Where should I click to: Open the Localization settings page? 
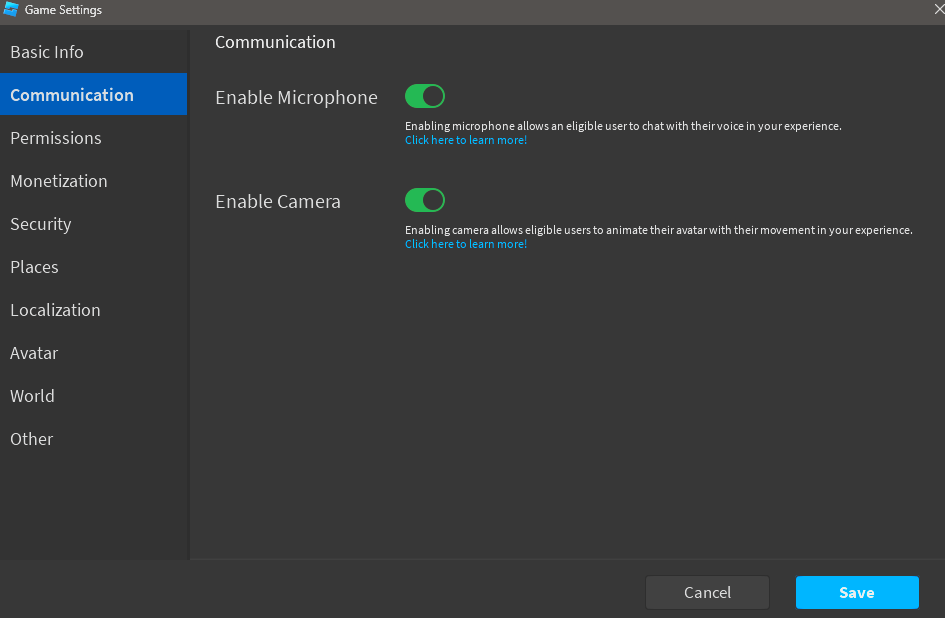coord(93,310)
